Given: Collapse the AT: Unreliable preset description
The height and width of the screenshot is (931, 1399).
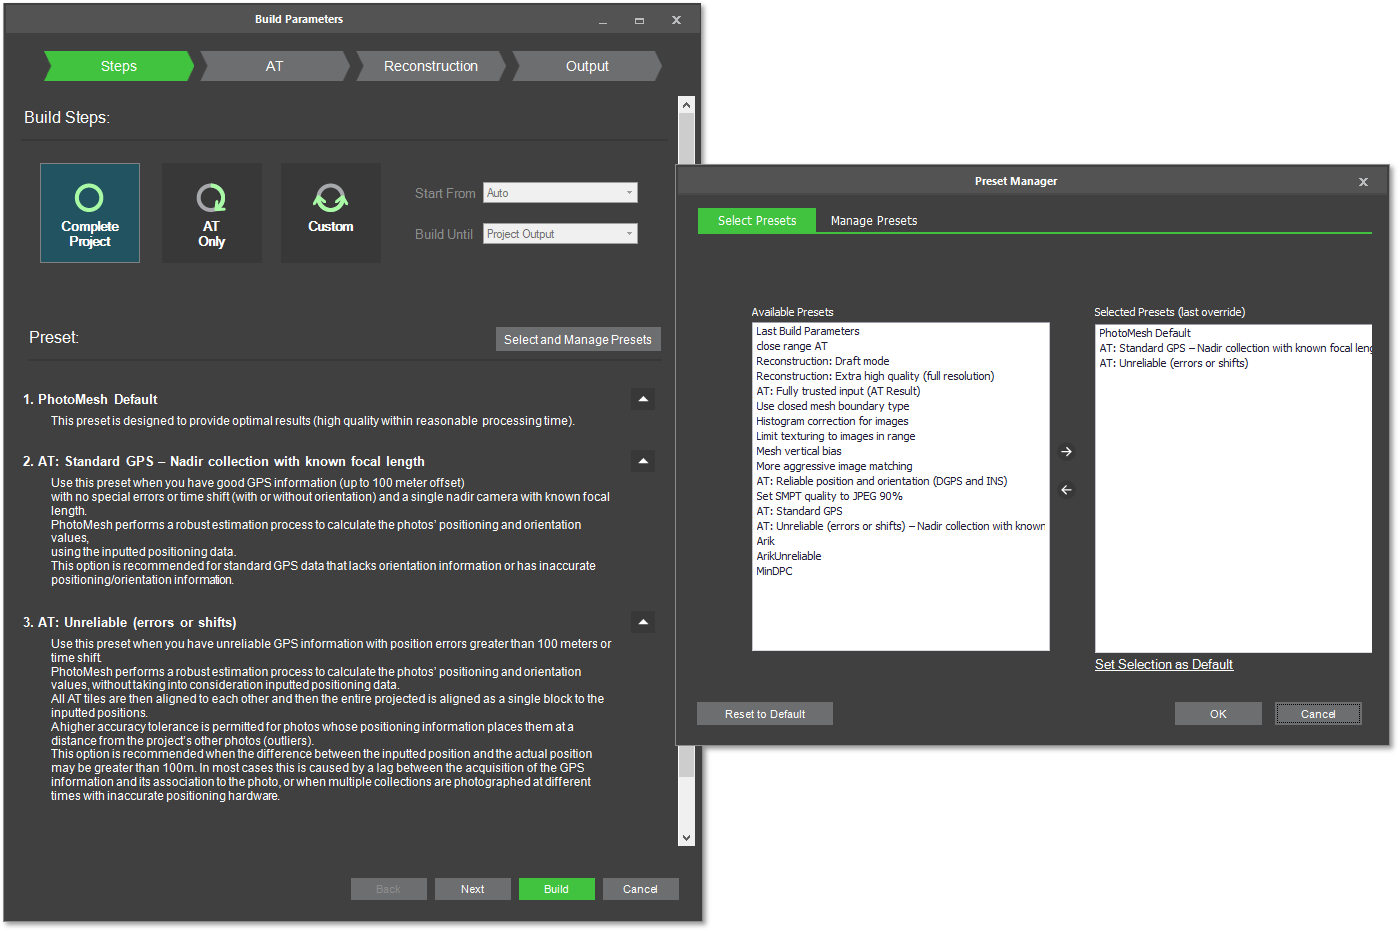Looking at the screenshot, I should pos(643,622).
